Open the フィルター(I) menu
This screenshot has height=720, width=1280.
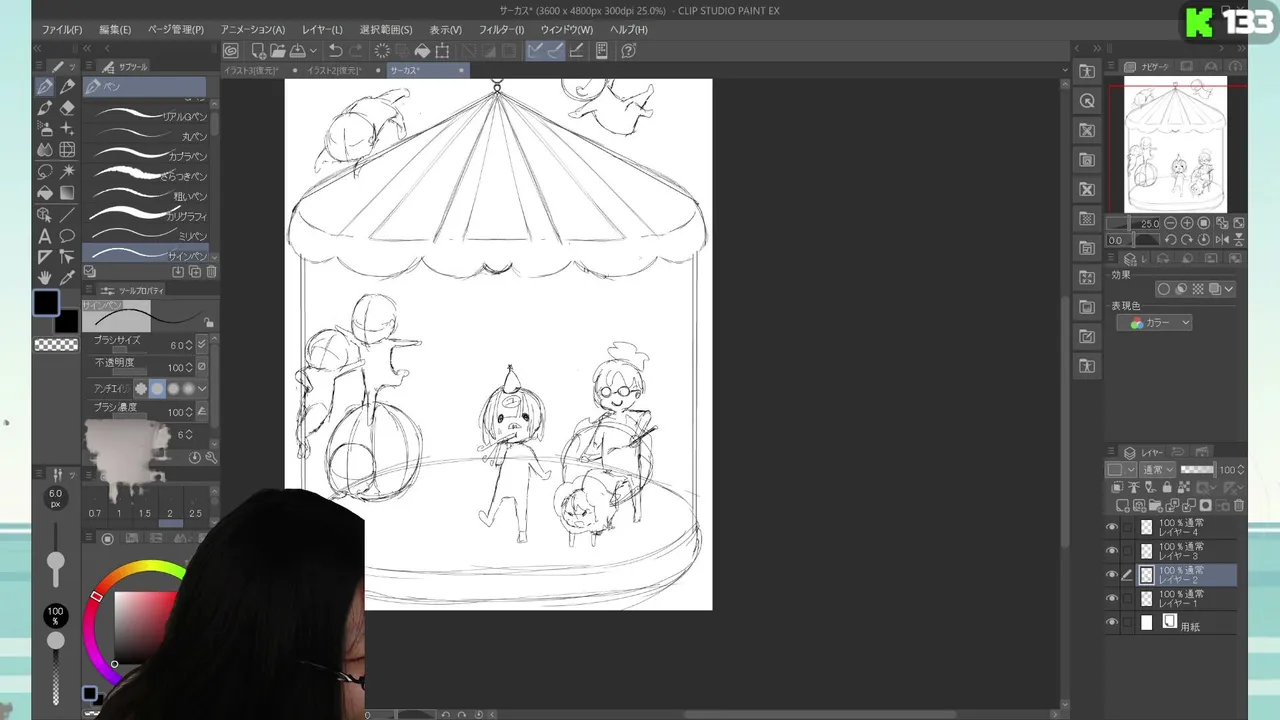[x=501, y=30]
